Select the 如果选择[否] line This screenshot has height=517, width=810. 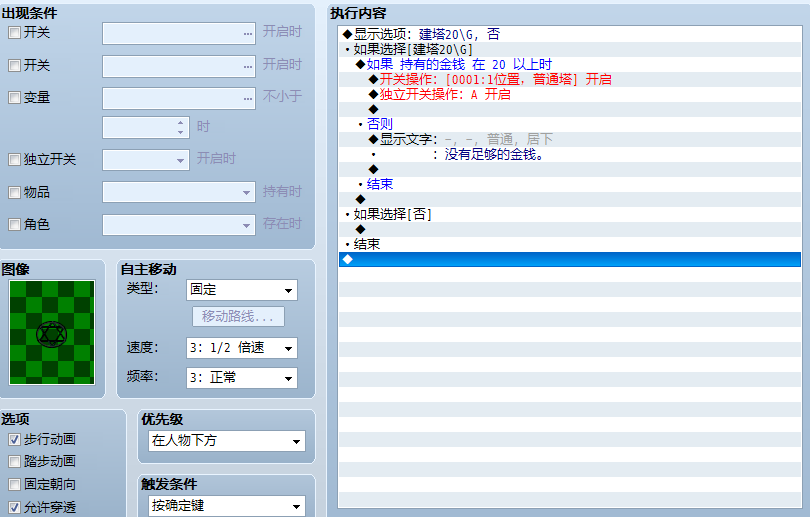[x=570, y=214]
